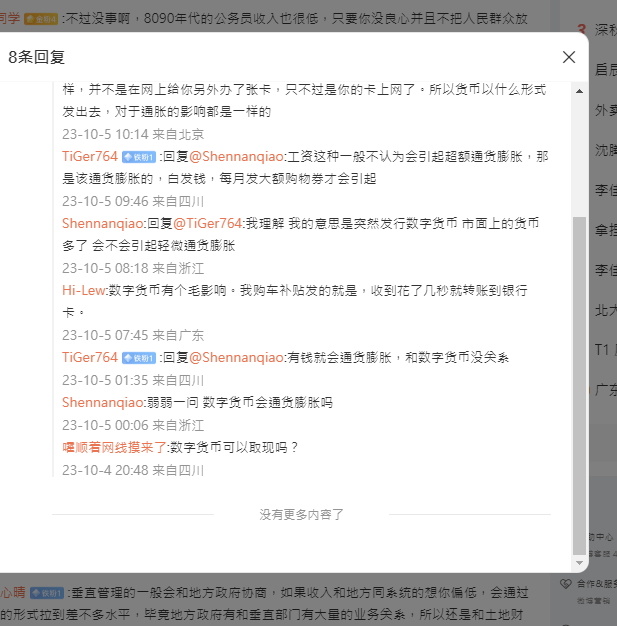This screenshot has width=617, height=626.
Task: Close the 8条回复 replies dialog
Action: 569,57
